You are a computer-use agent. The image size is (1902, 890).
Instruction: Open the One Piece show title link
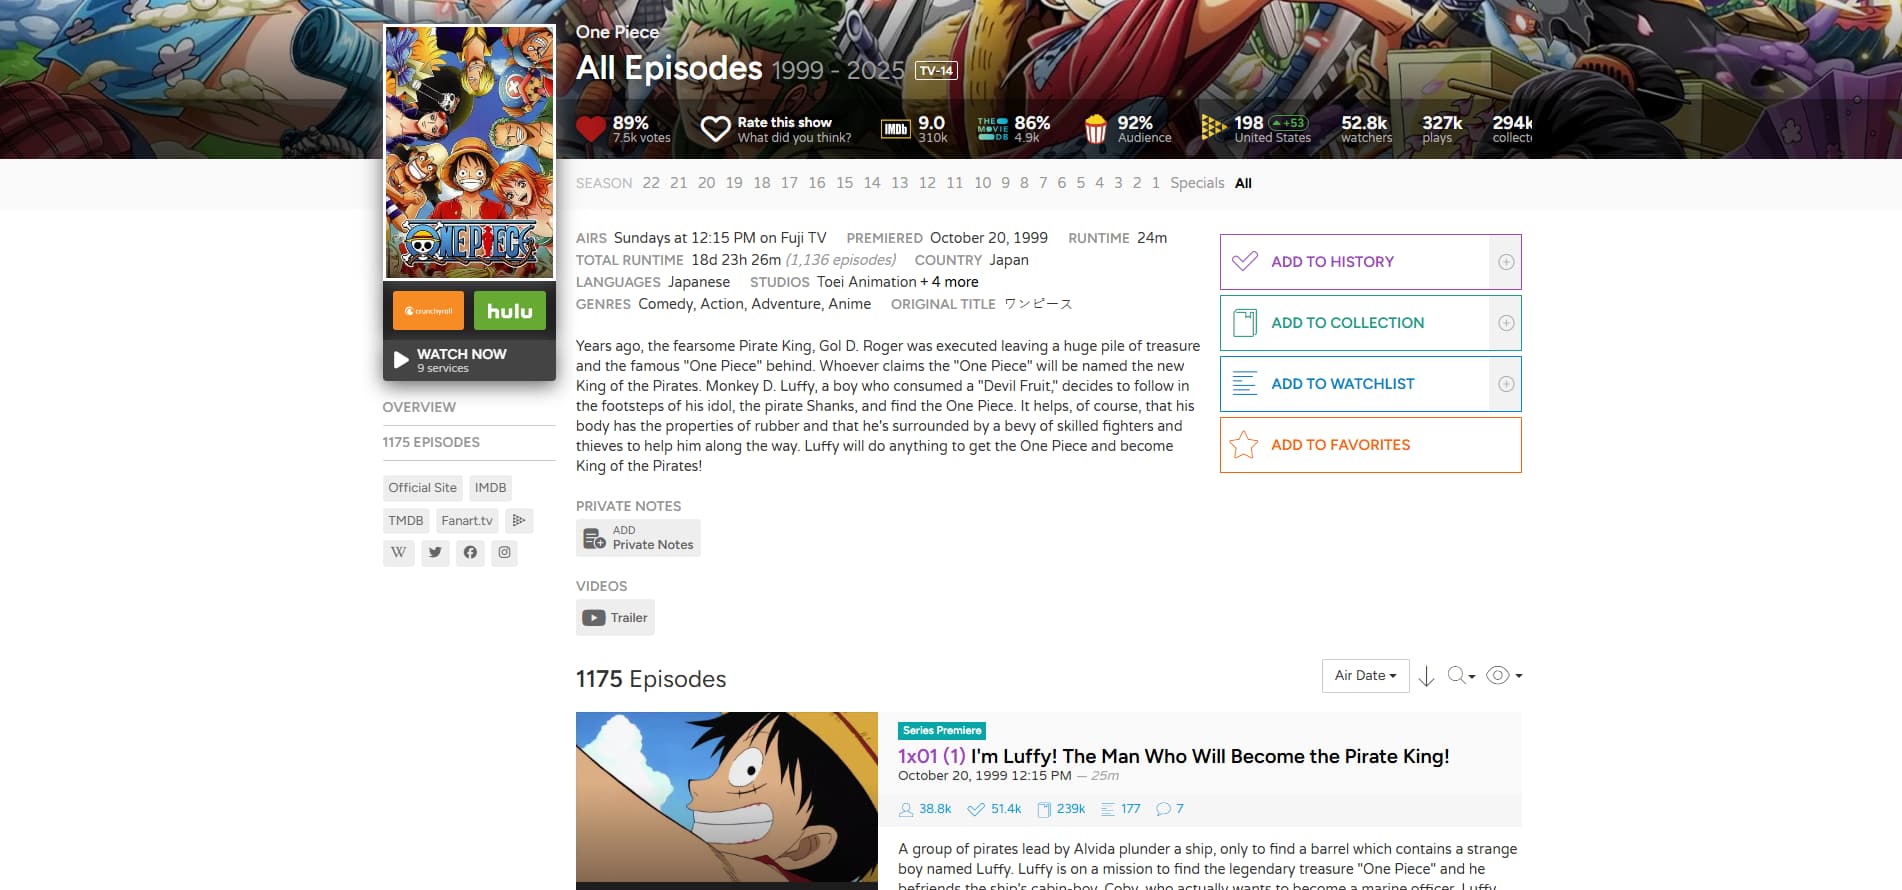(x=617, y=32)
